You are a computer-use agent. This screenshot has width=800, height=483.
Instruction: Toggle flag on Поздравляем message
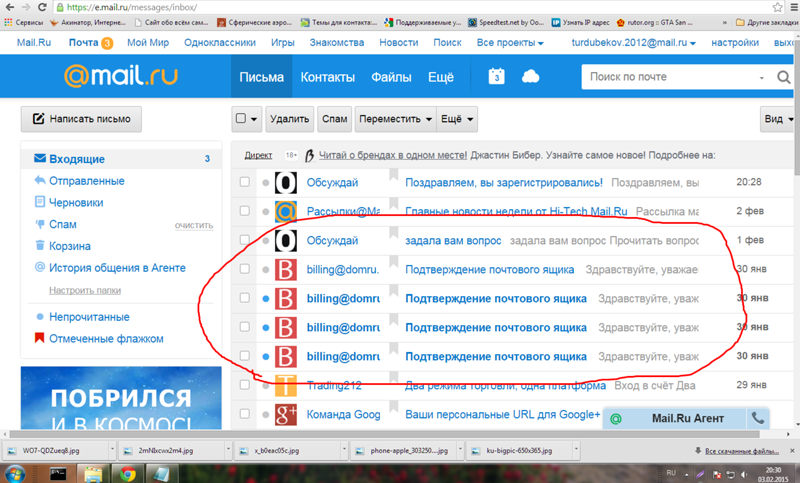click(393, 175)
